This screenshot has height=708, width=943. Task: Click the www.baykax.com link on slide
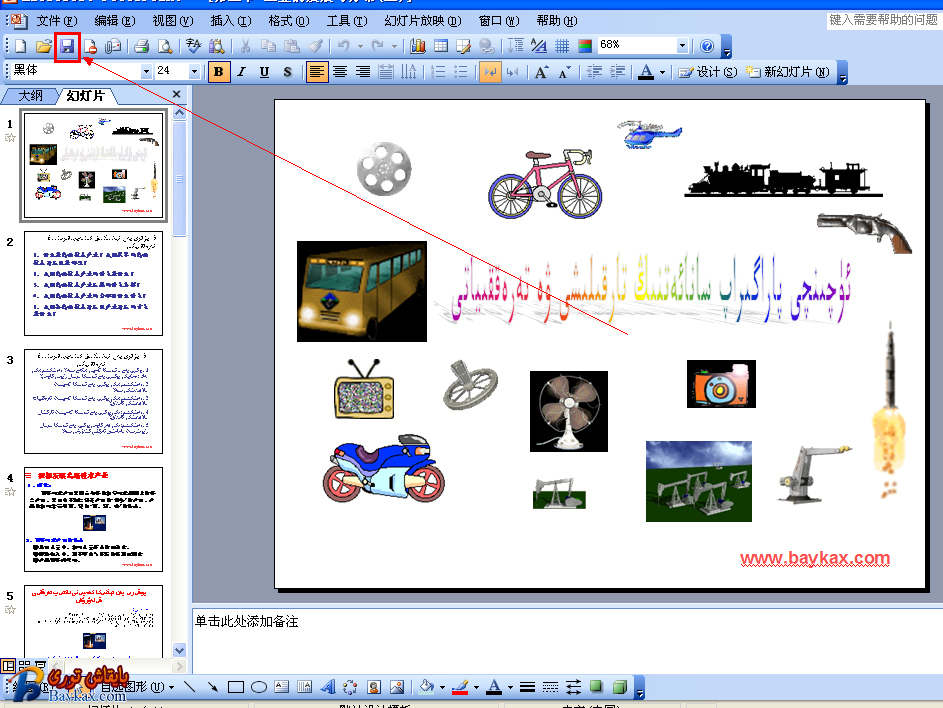point(815,558)
